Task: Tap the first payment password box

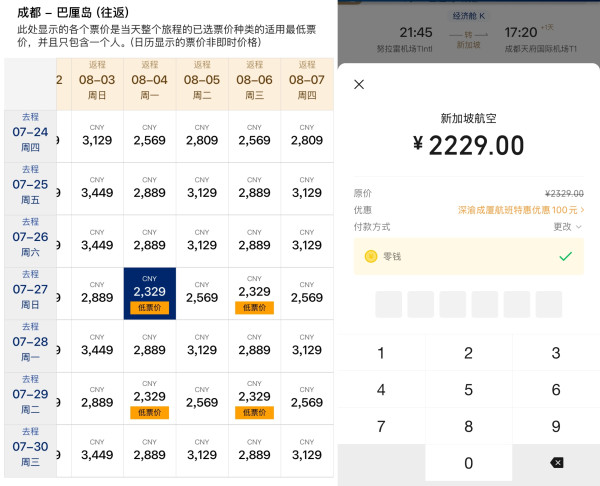Action: [388, 304]
